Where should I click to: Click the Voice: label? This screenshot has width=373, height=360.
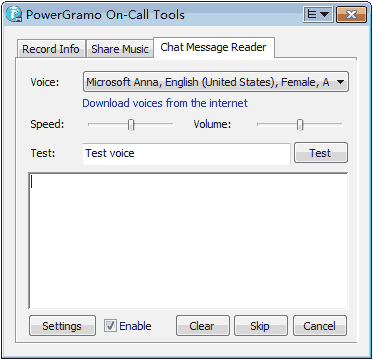pos(45,82)
